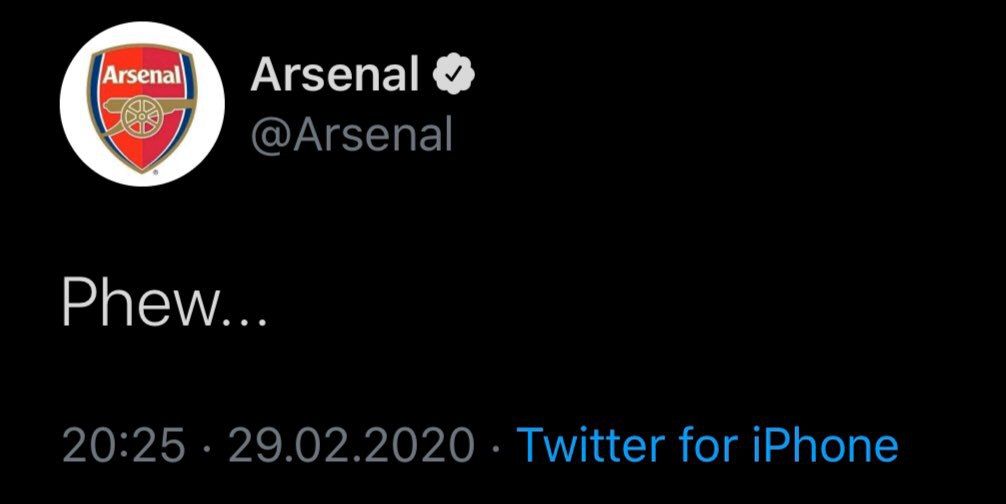Open the Twitter for iPhone source link
Viewport: 1006px width, 504px height.
pyautogui.click(x=708, y=446)
